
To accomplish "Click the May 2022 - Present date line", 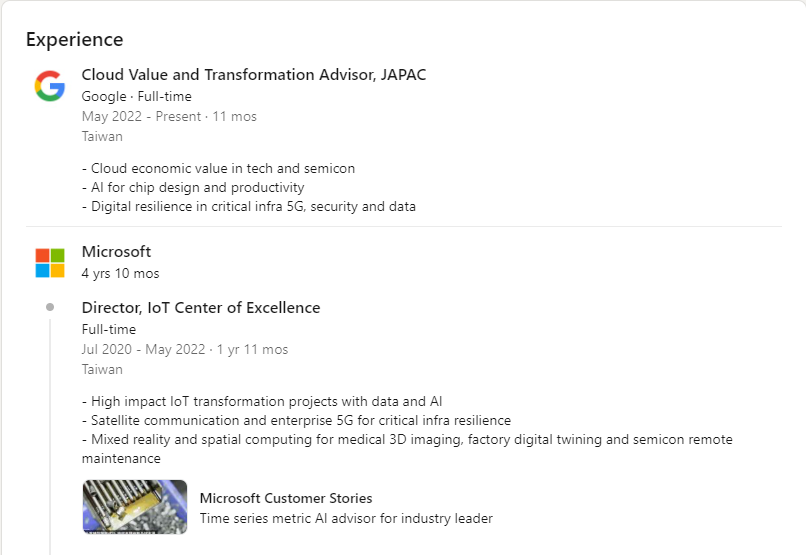I will 169,117.
